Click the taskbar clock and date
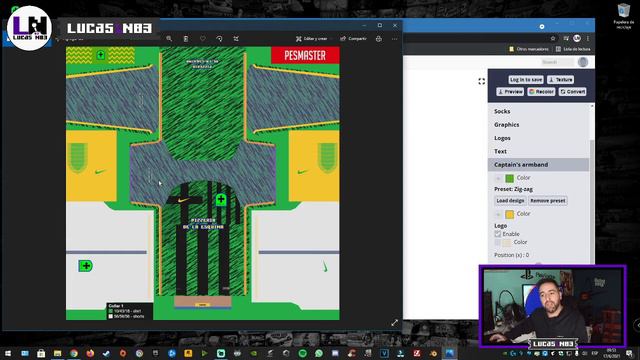The width and height of the screenshot is (640, 360). point(611,353)
